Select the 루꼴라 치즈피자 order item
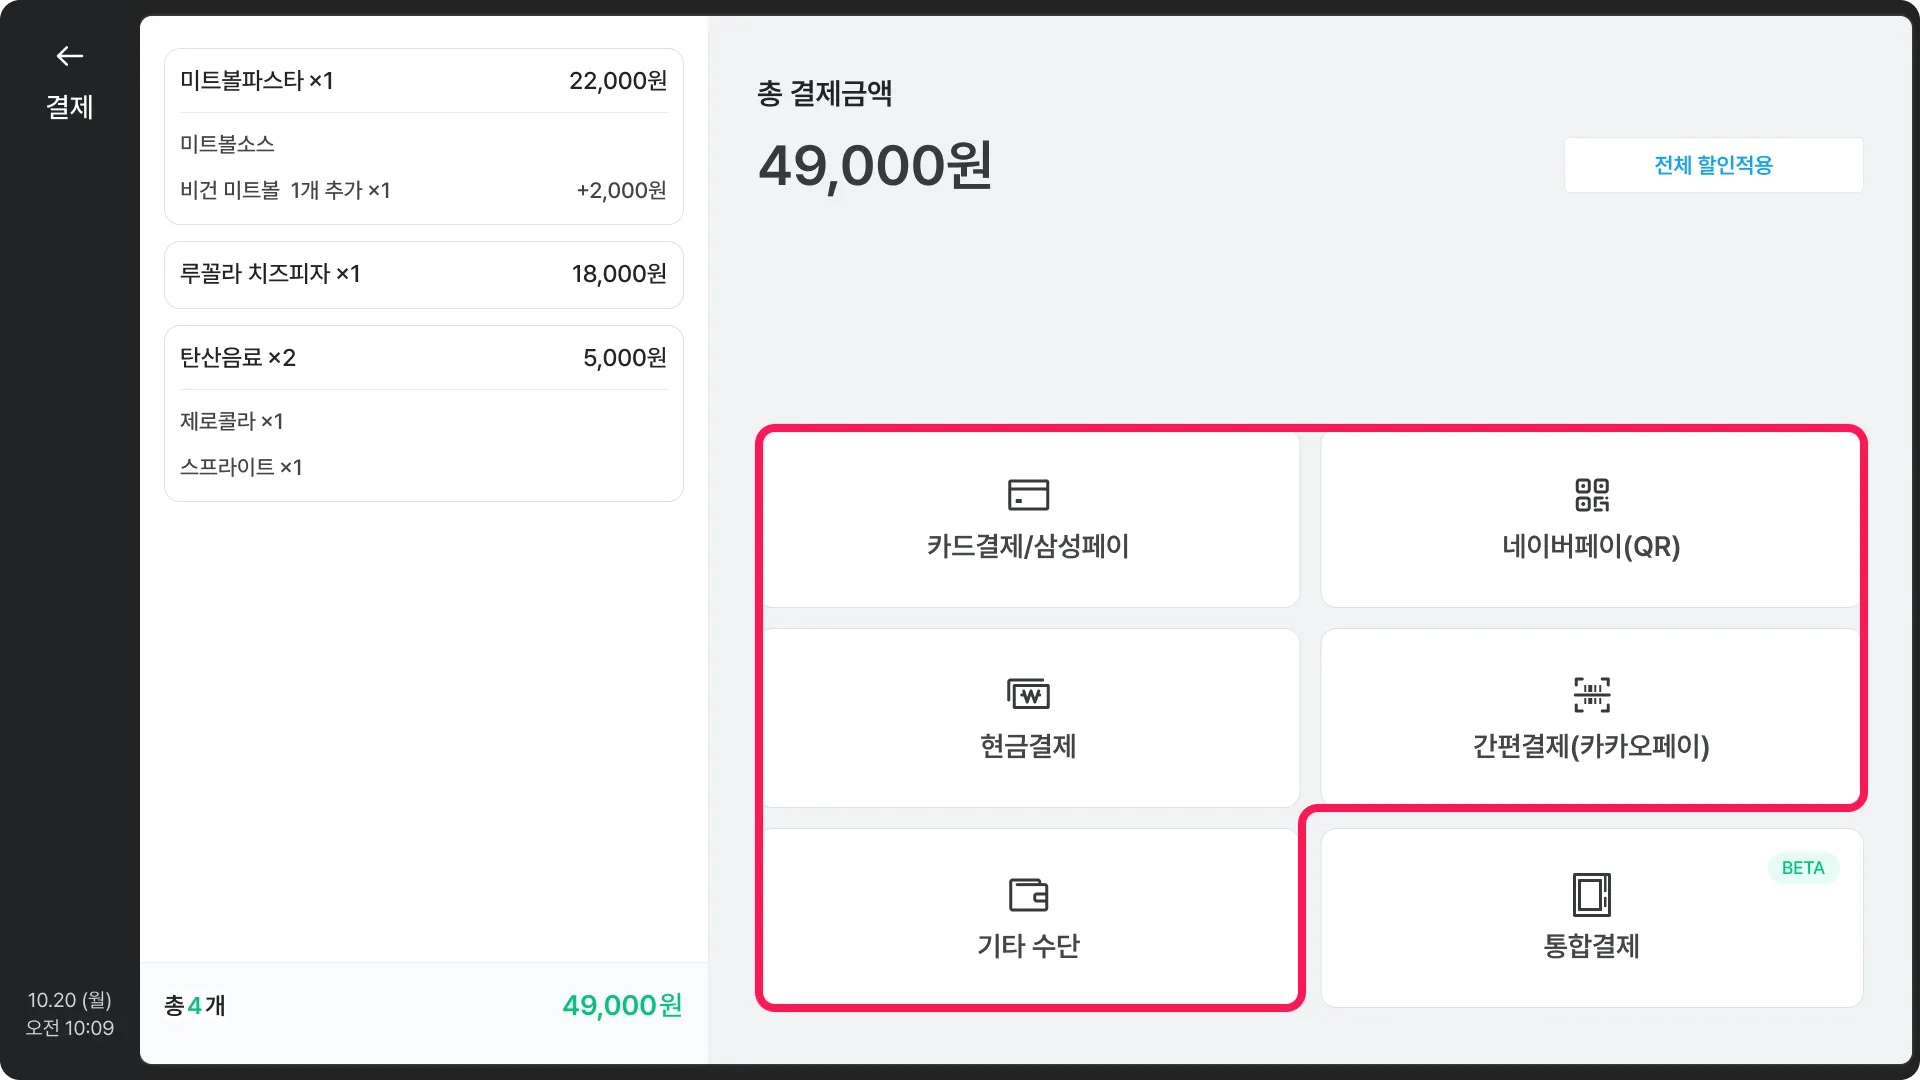 coord(423,274)
